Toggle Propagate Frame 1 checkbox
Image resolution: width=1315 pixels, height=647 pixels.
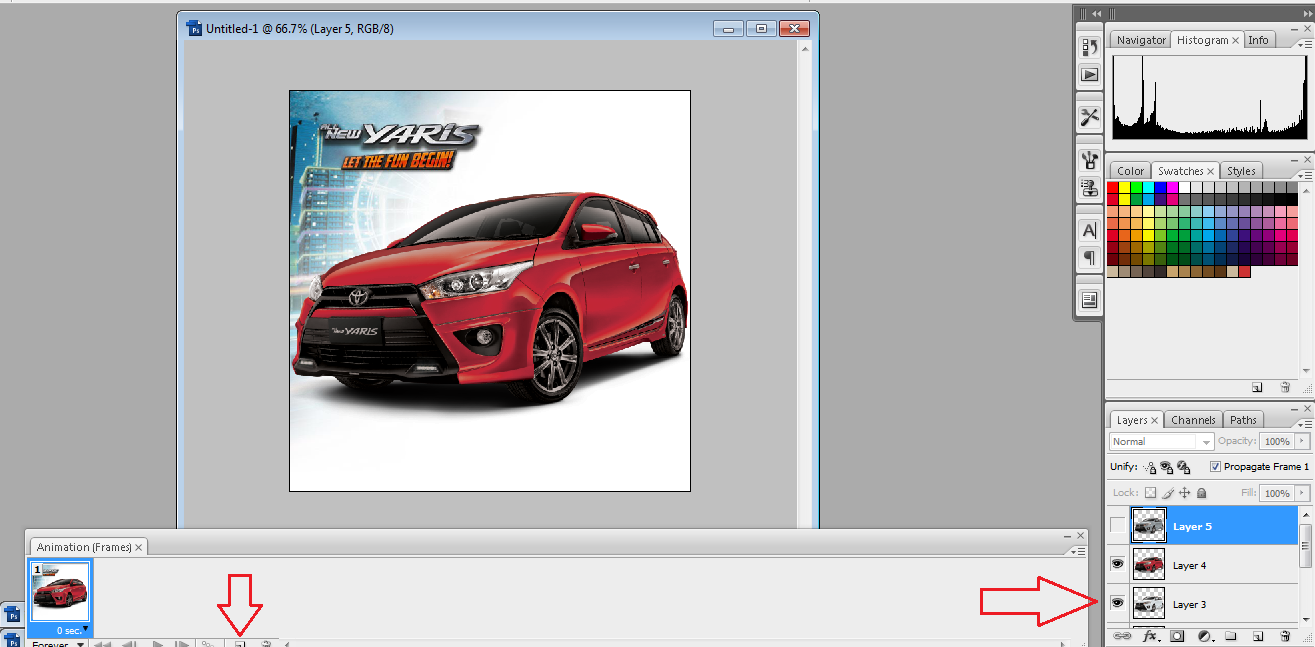pos(1215,467)
